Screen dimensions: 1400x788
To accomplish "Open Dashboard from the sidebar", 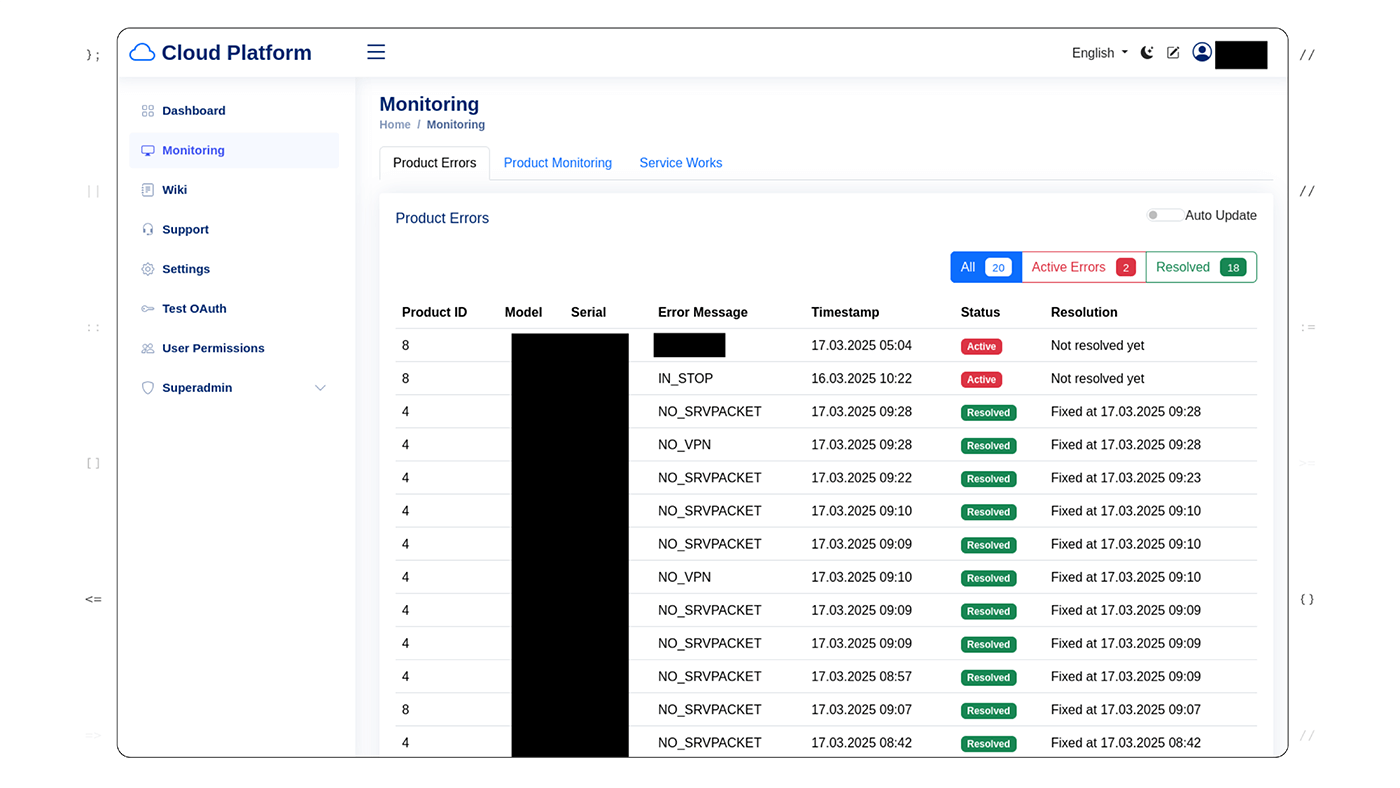I will (x=193, y=111).
